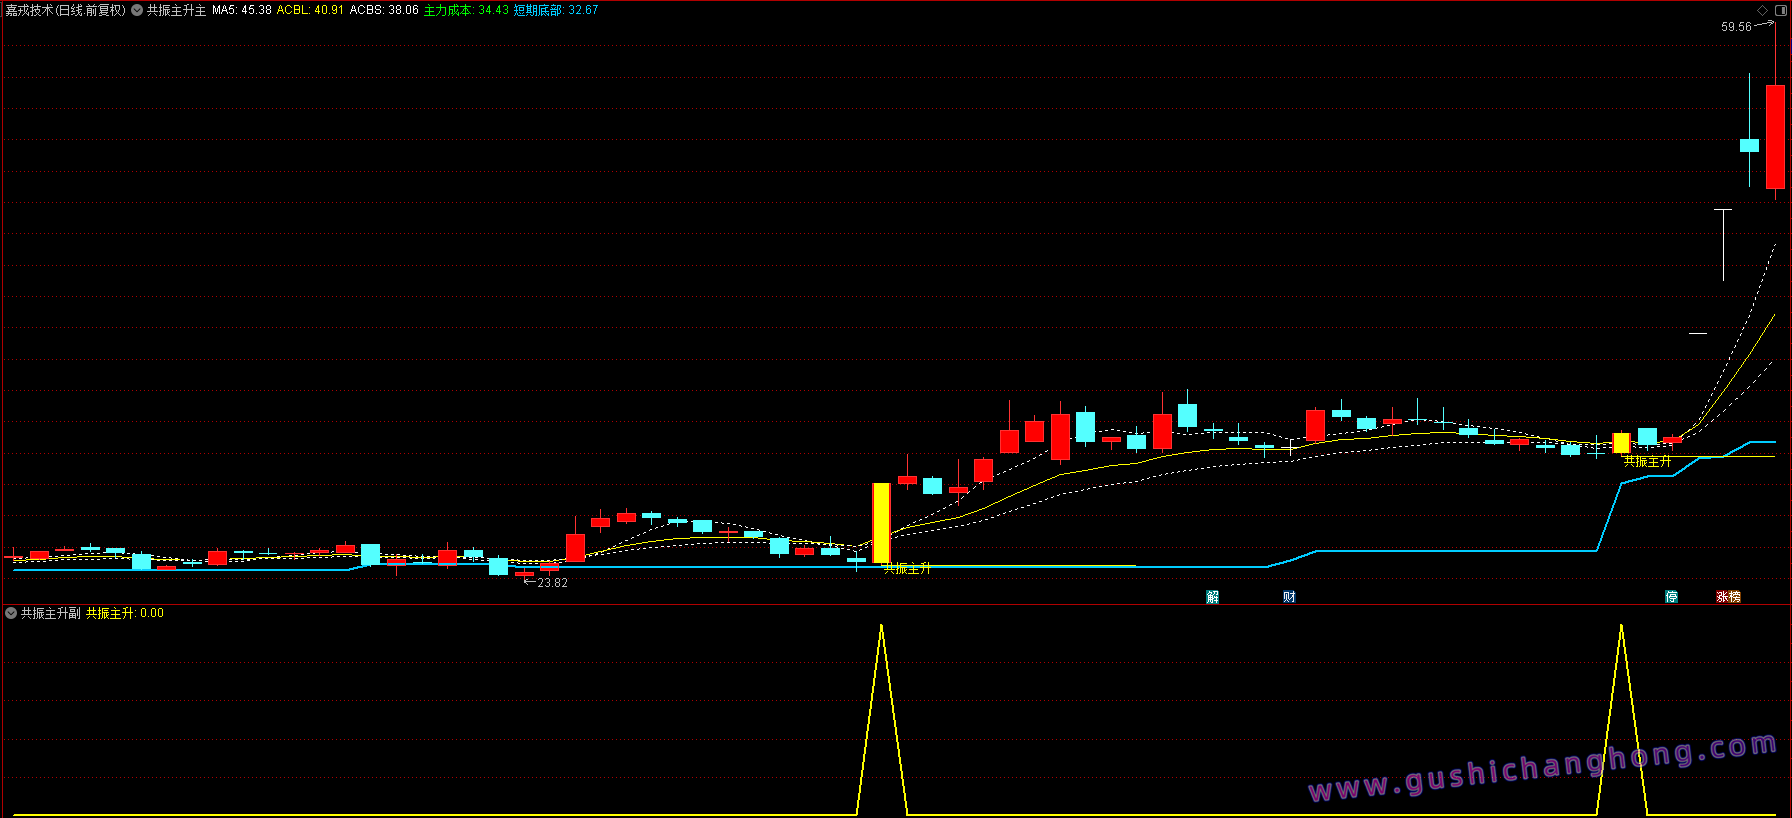Open the 共振主升副 sub-chart dropdown arrow
The height and width of the screenshot is (818, 1792).
[11, 613]
